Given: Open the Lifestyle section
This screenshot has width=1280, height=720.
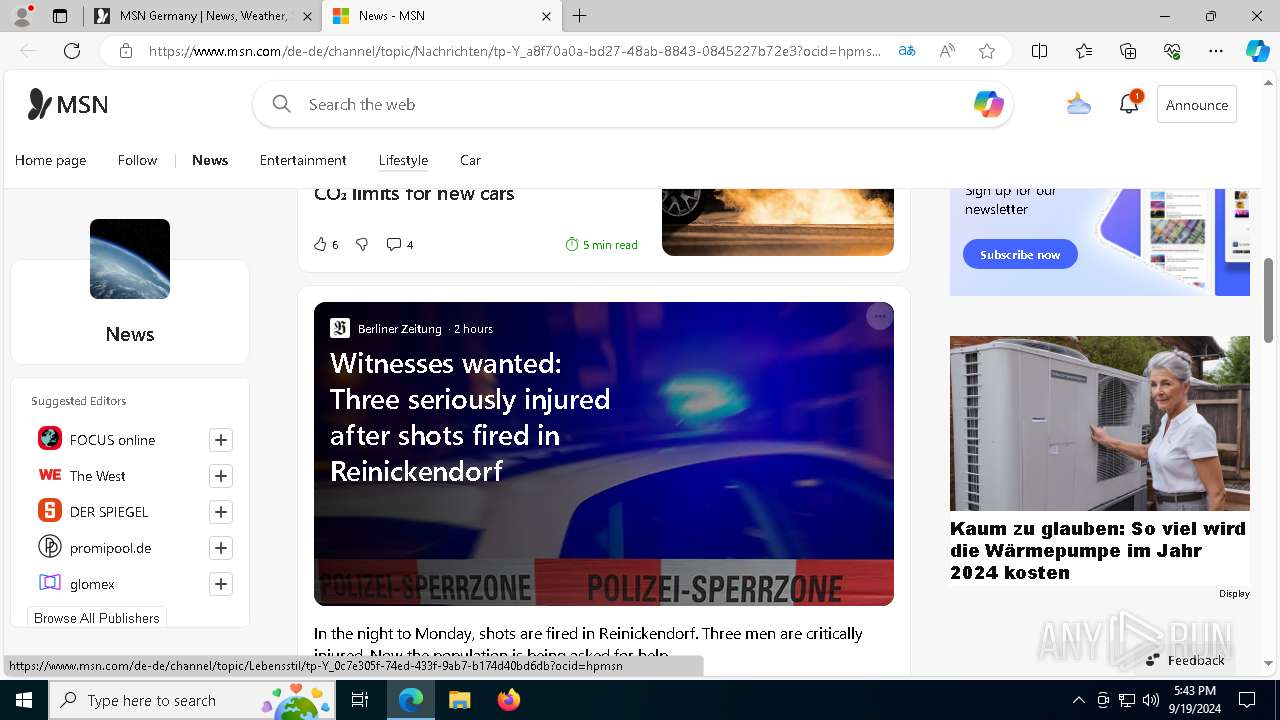Looking at the screenshot, I should (x=403, y=160).
